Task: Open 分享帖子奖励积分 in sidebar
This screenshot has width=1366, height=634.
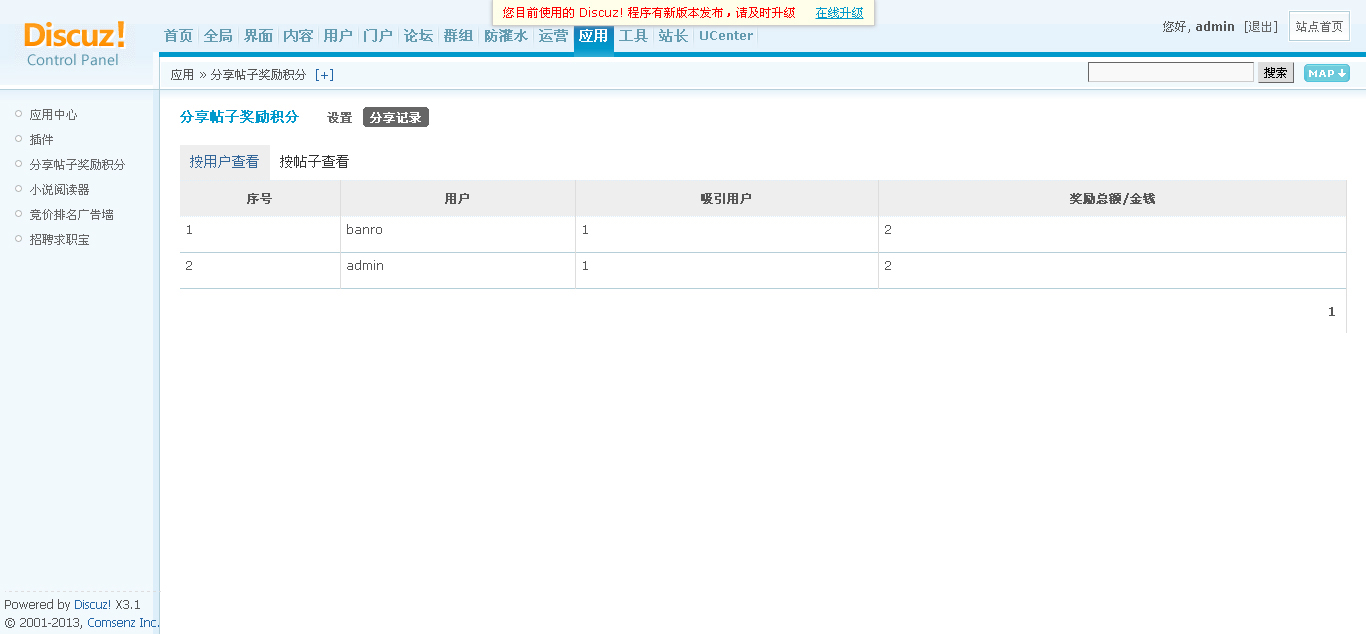Action: [77, 165]
